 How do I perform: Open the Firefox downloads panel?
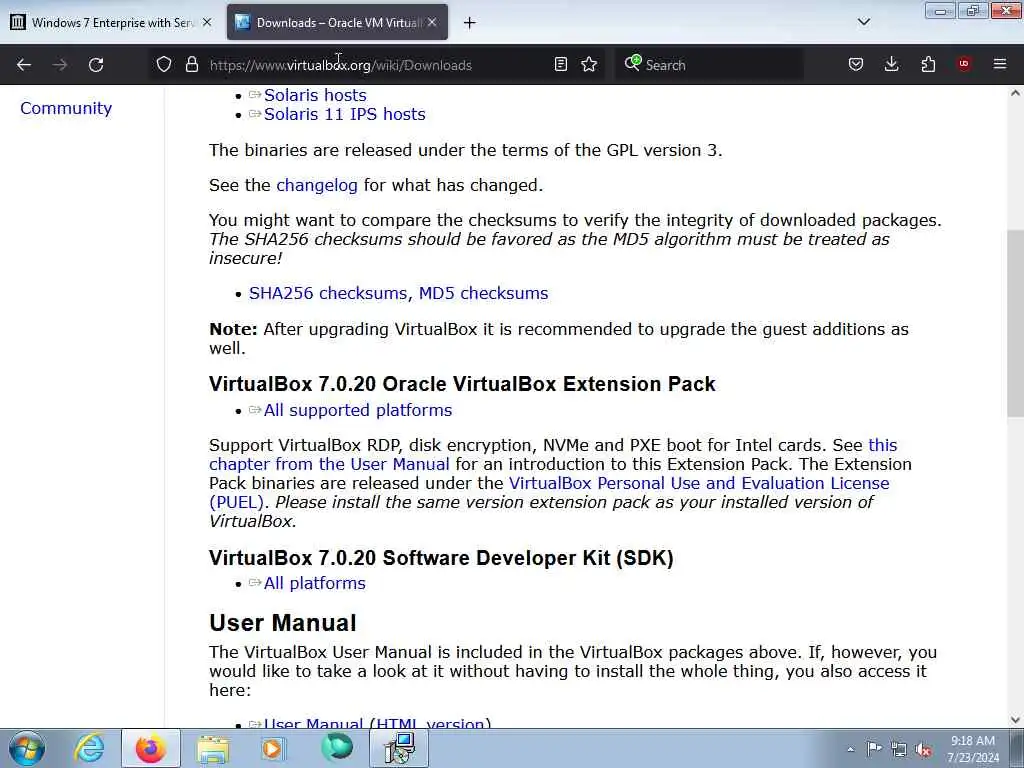tap(891, 65)
